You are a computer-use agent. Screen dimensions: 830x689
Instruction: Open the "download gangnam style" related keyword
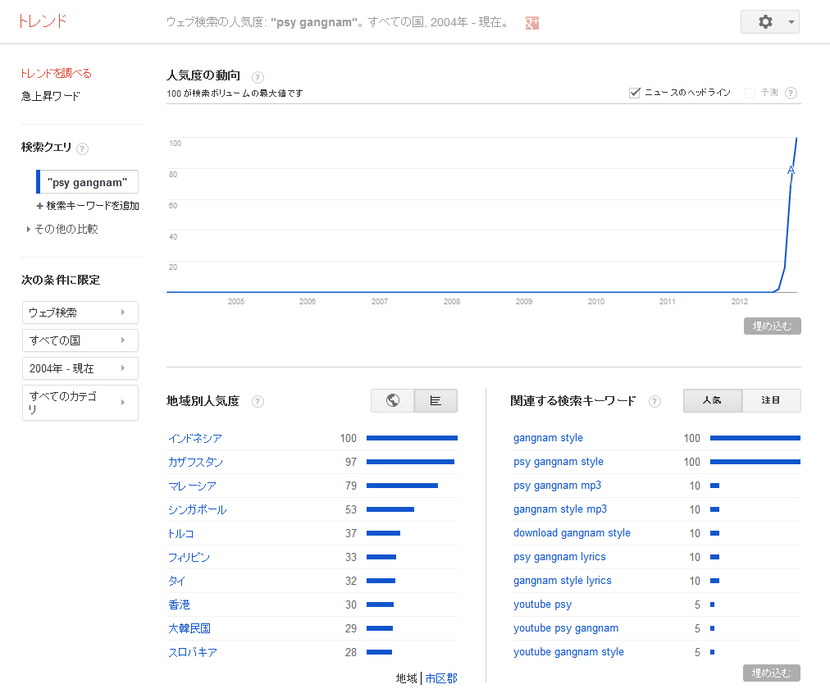coord(572,533)
